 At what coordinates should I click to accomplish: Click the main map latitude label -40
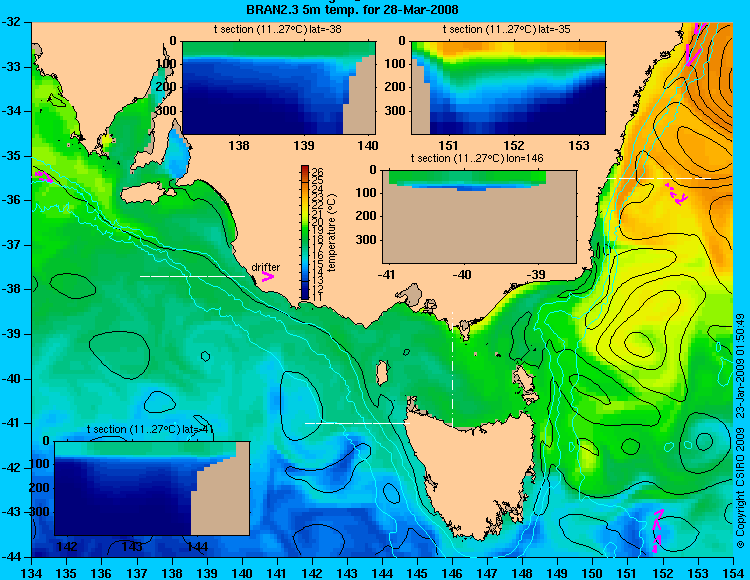point(11,379)
